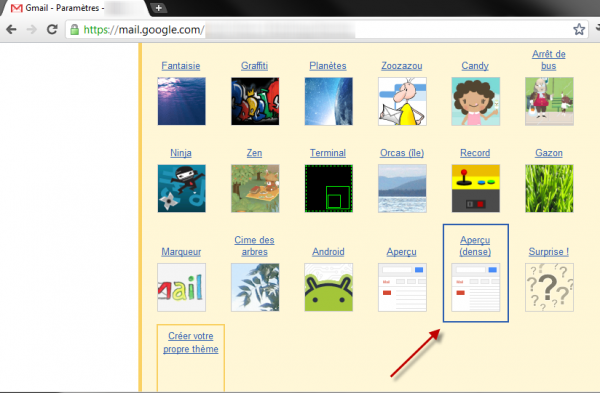Select the Zen theme thumbnail
The height and width of the screenshot is (393, 600).
point(255,188)
